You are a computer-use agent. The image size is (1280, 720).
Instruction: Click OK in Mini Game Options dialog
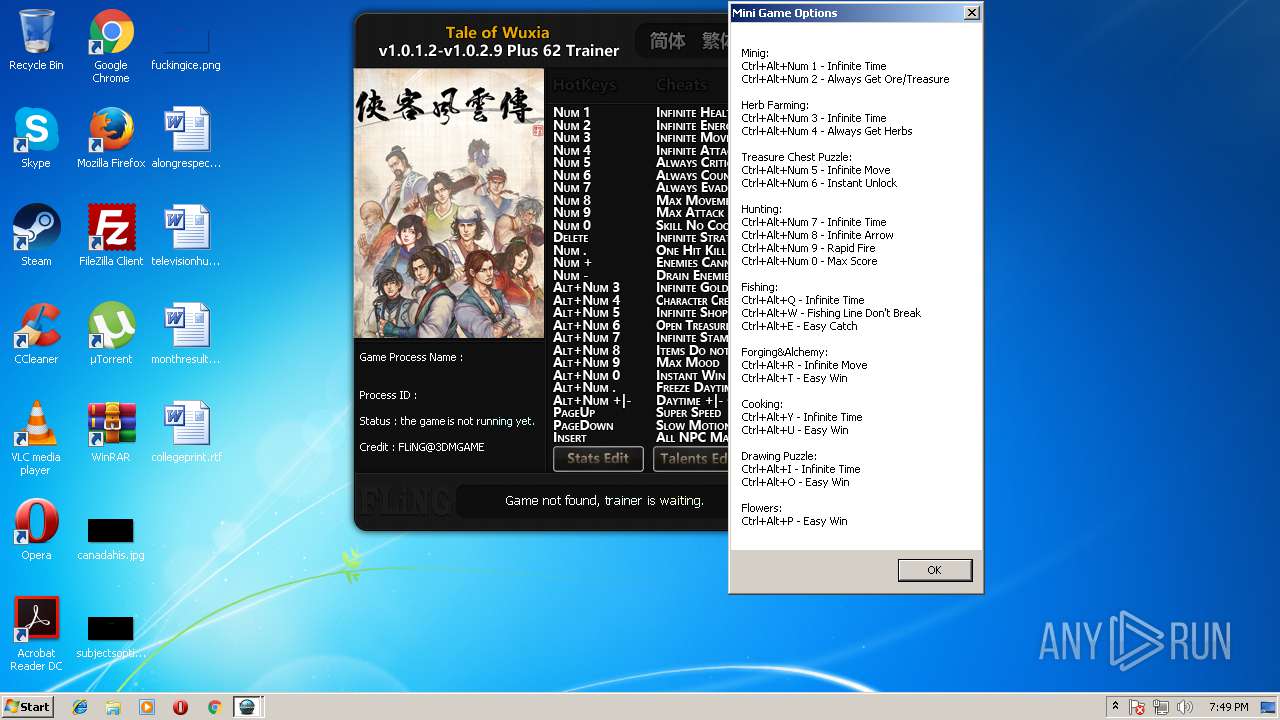tap(934, 570)
